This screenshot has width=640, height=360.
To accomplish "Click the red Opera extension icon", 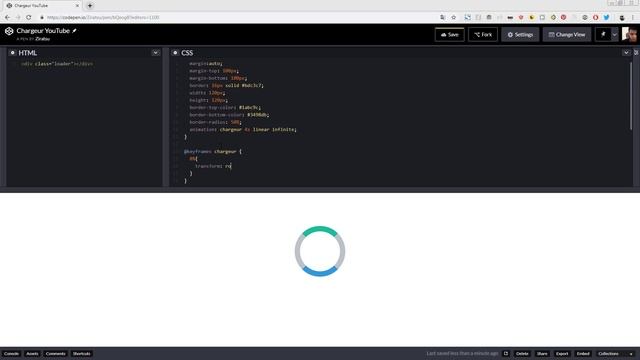I will pos(596,18).
